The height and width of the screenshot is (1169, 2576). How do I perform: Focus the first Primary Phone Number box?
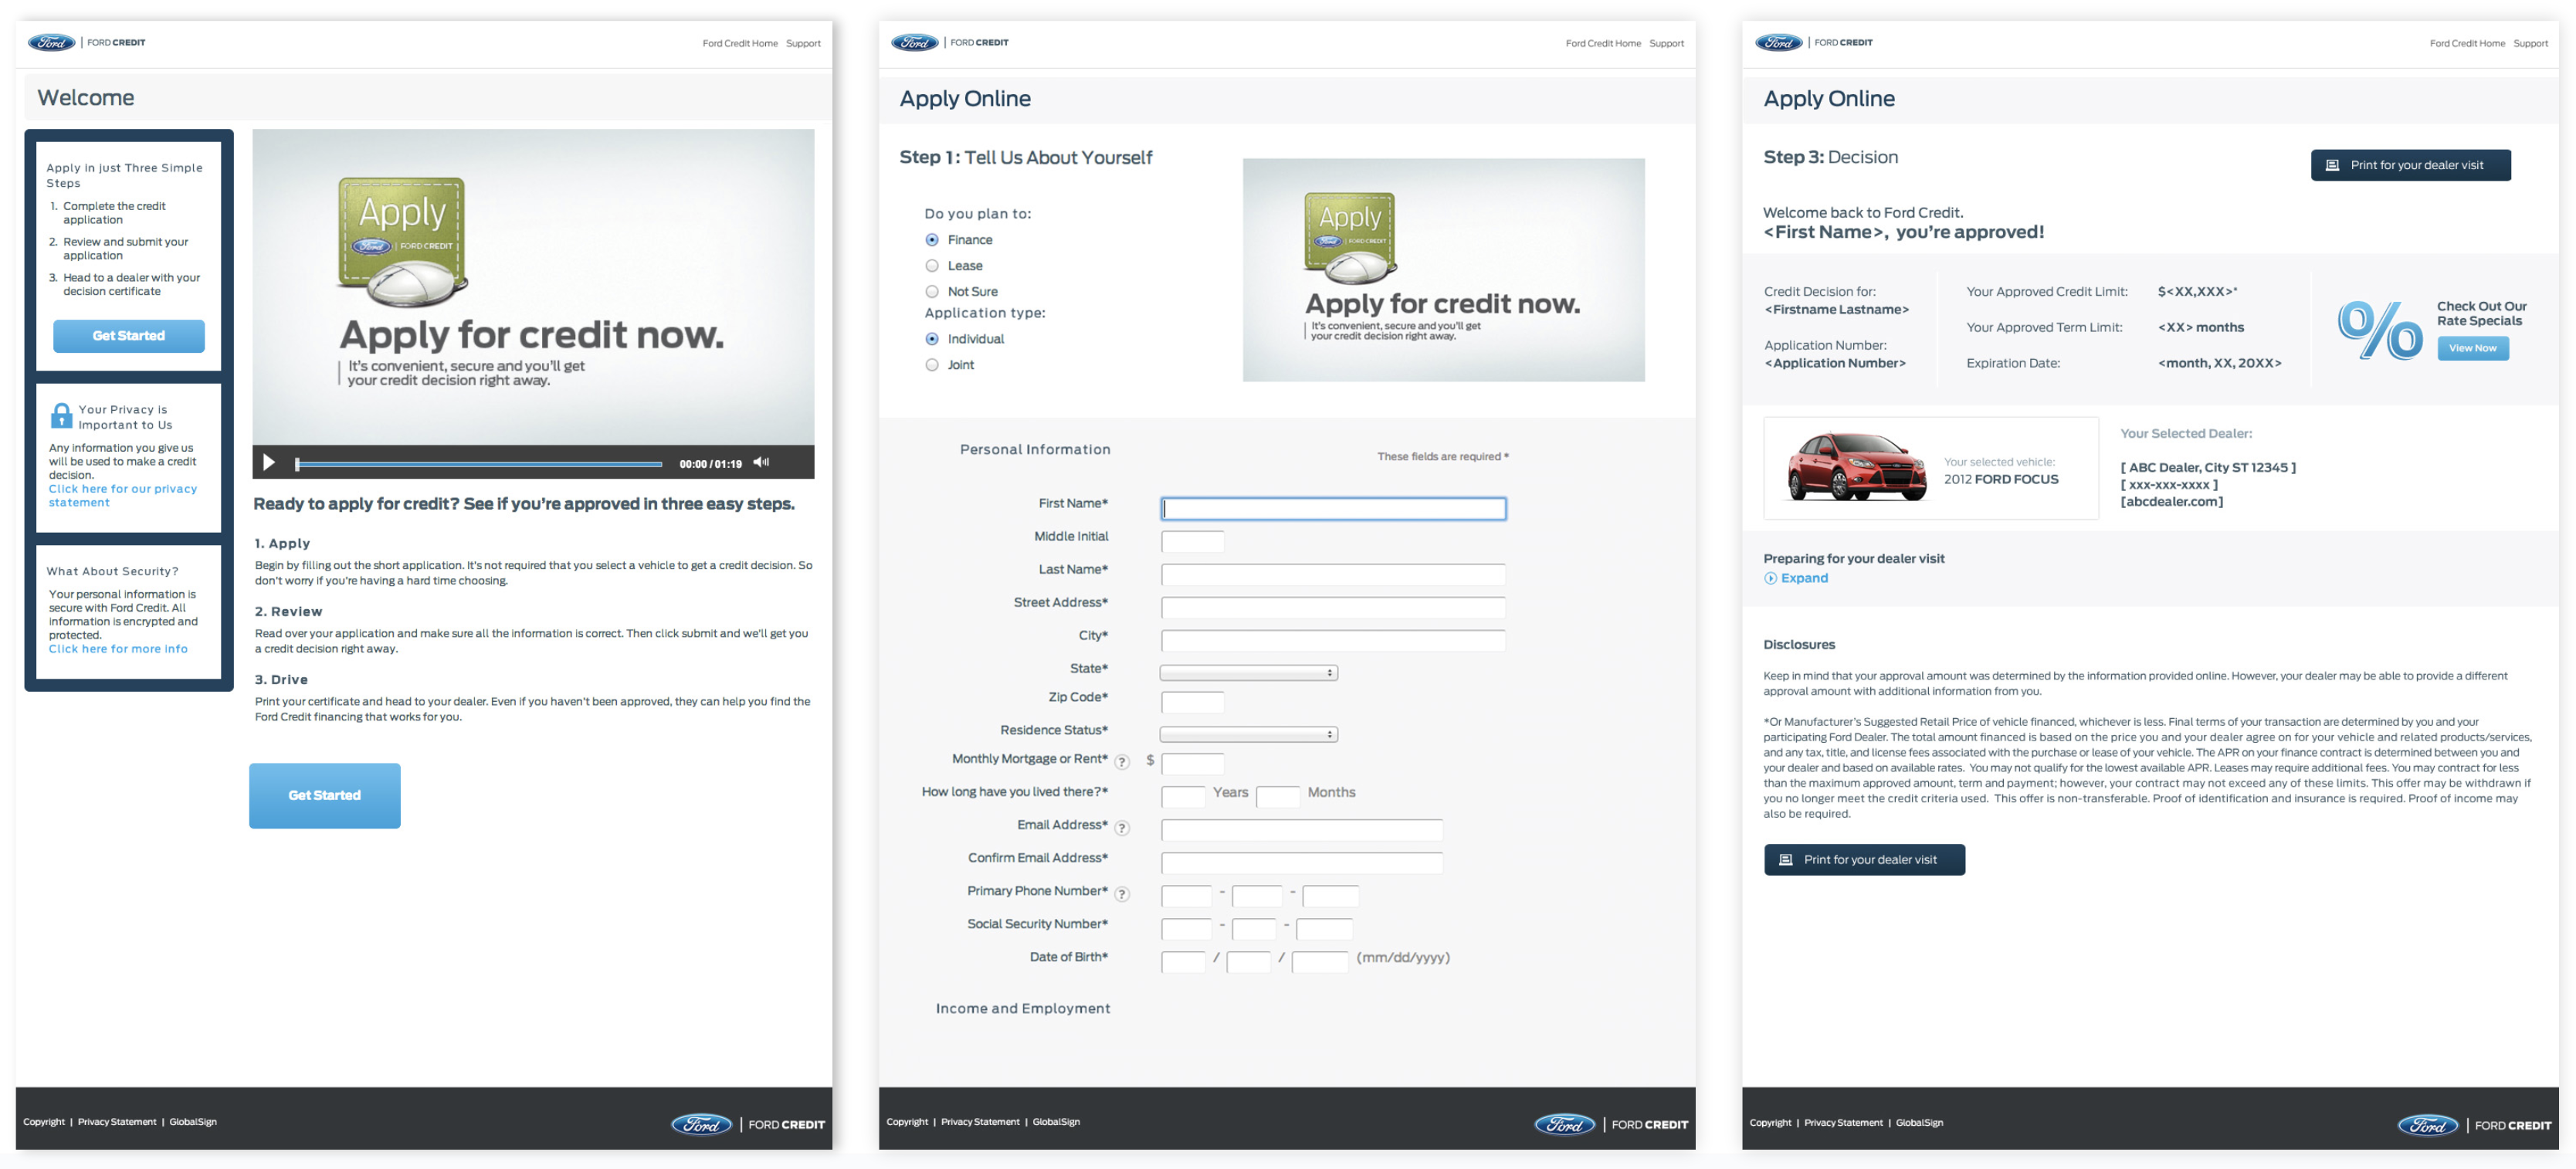pyautogui.click(x=1186, y=896)
